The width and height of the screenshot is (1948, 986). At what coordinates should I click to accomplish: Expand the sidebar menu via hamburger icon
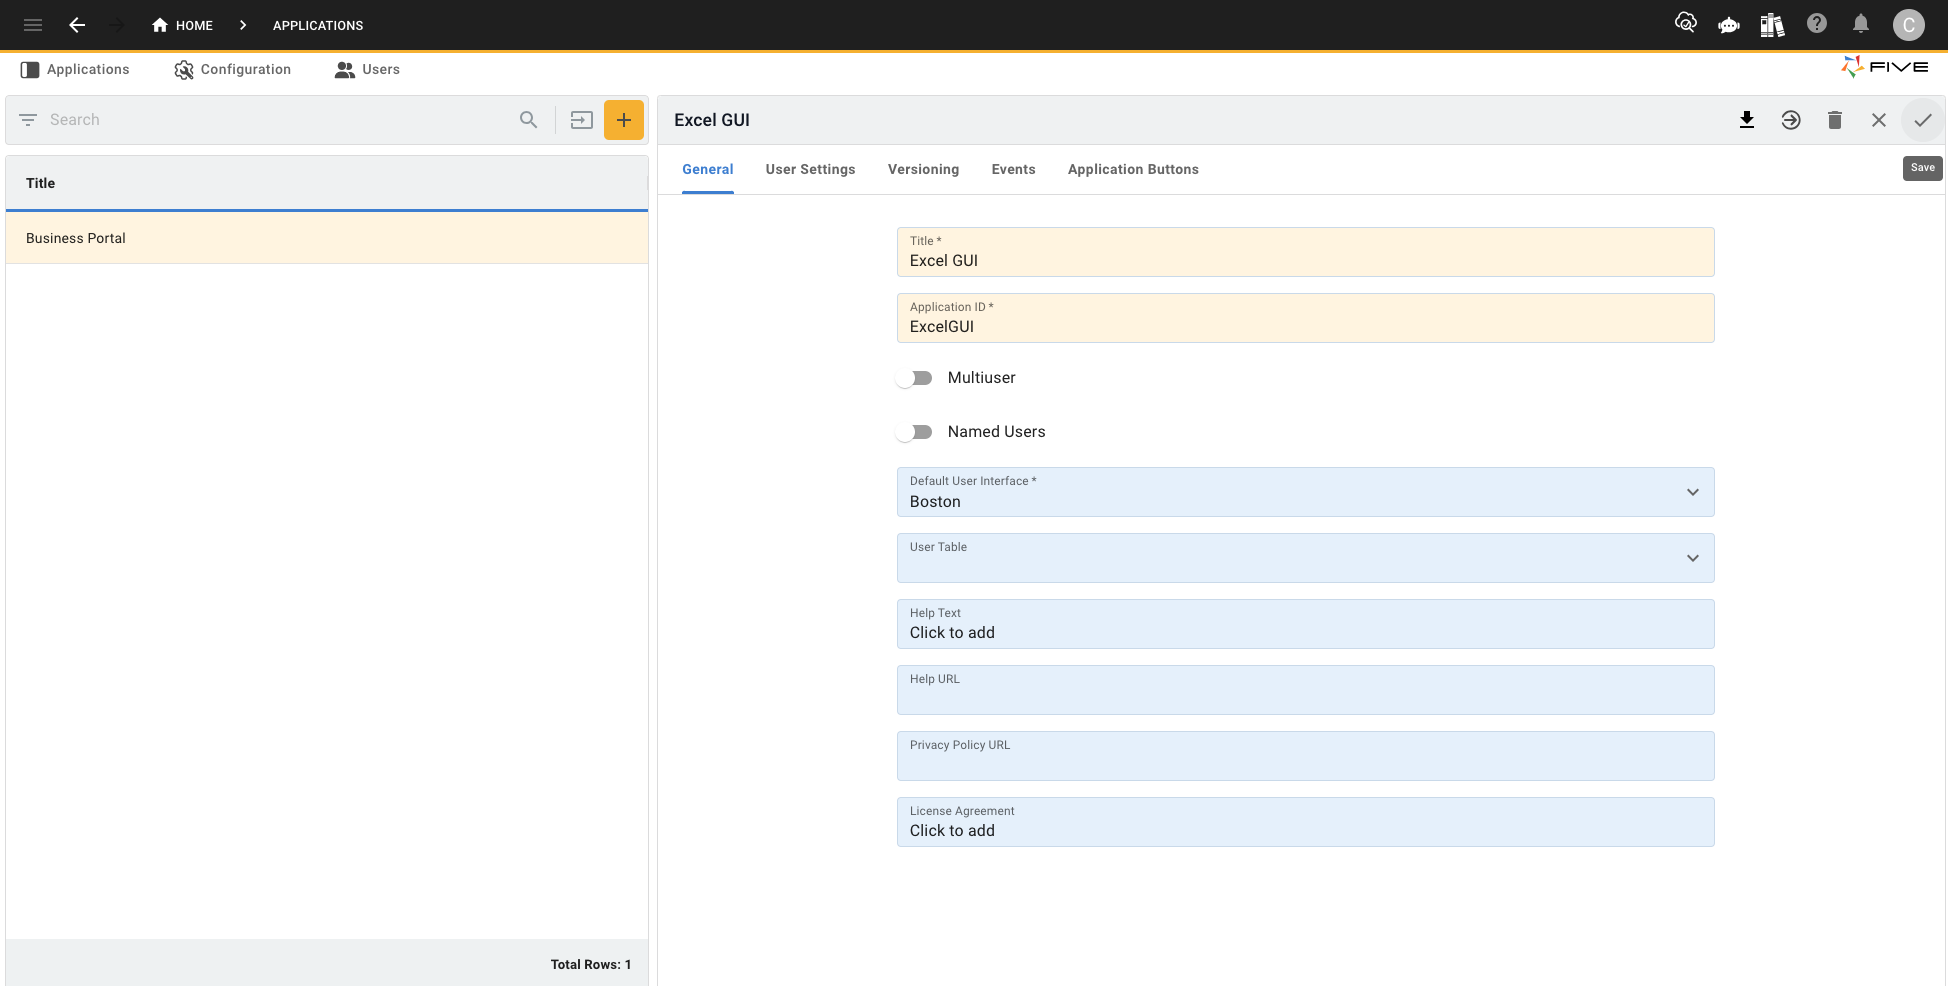pos(32,24)
